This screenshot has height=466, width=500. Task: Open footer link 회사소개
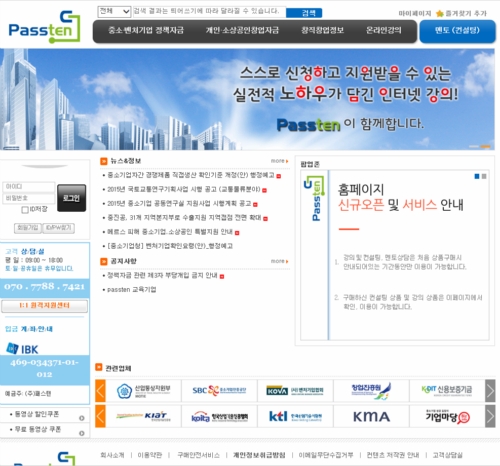coord(112,455)
